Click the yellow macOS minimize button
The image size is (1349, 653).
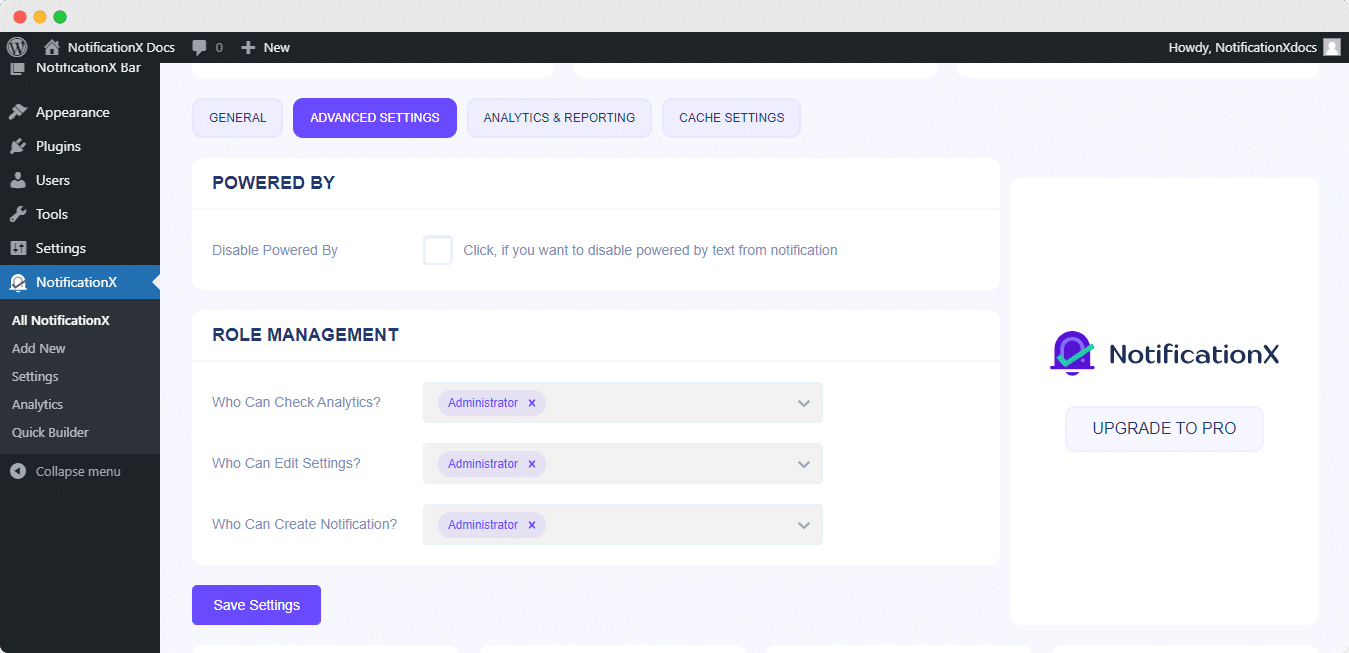click(40, 17)
